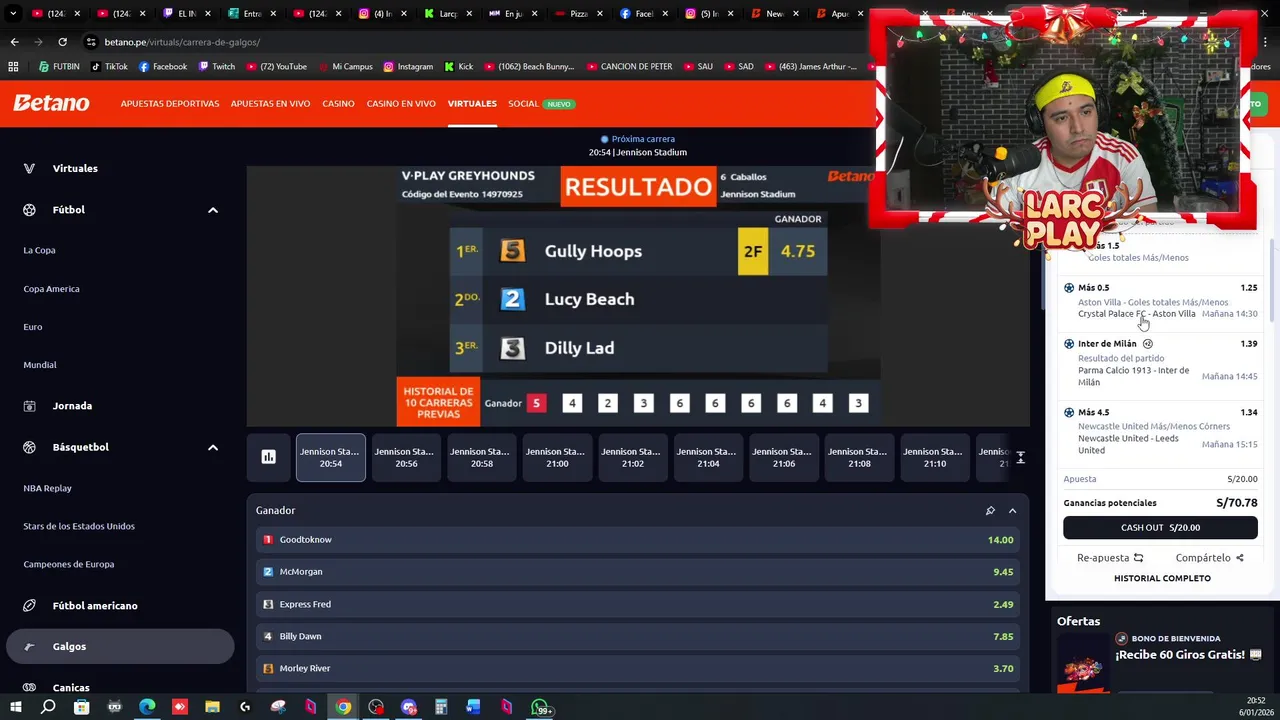Screen dimensions: 1280x720
Task: Open Campeones de Europa in the sidebar
Action: pyautogui.click(x=68, y=564)
